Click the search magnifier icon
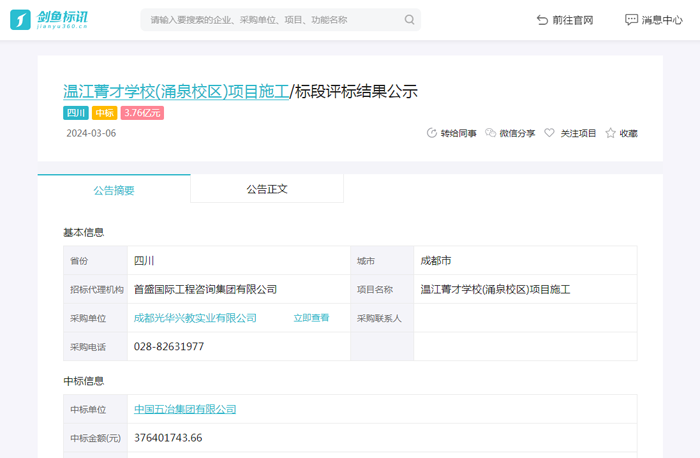The height and width of the screenshot is (458, 700). (409, 20)
